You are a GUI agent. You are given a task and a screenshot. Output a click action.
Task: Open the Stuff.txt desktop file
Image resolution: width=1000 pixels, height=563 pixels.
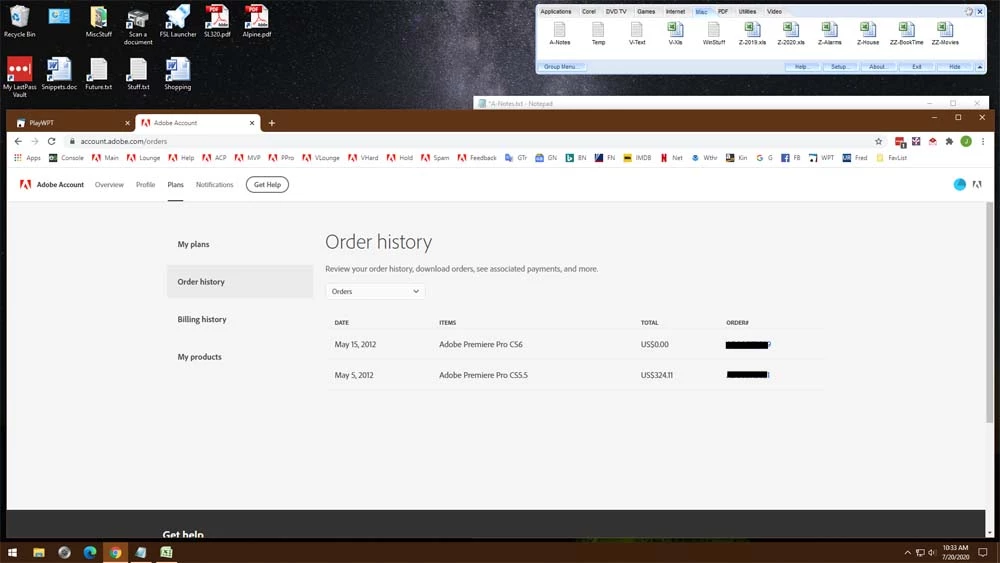[x=138, y=74]
